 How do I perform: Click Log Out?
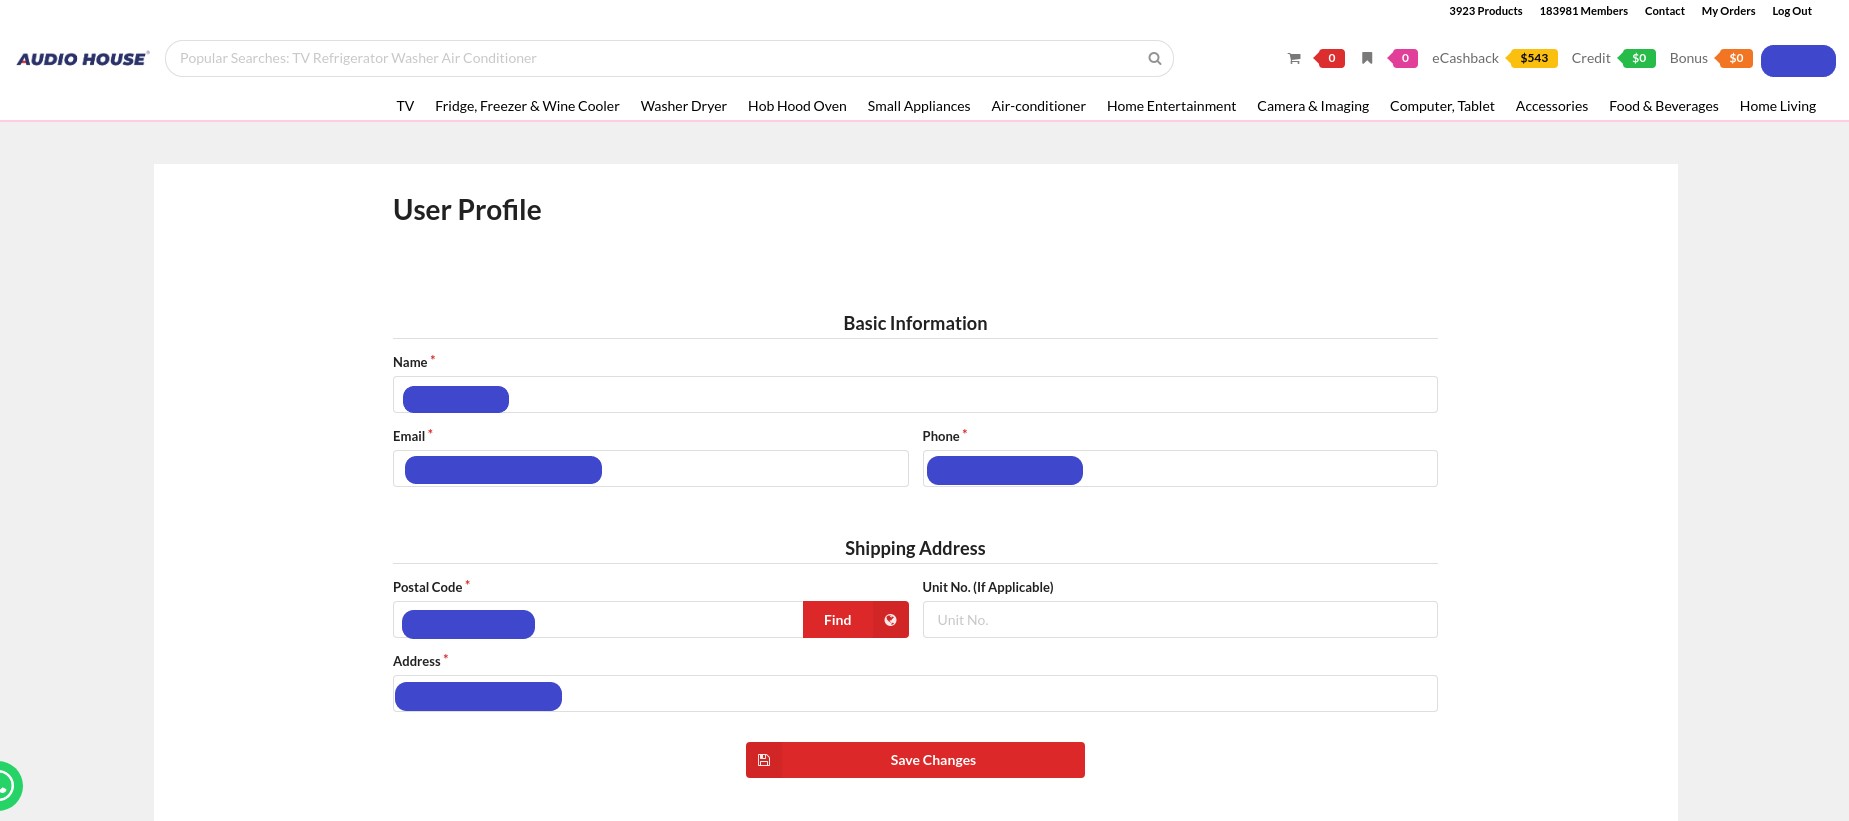(1792, 11)
